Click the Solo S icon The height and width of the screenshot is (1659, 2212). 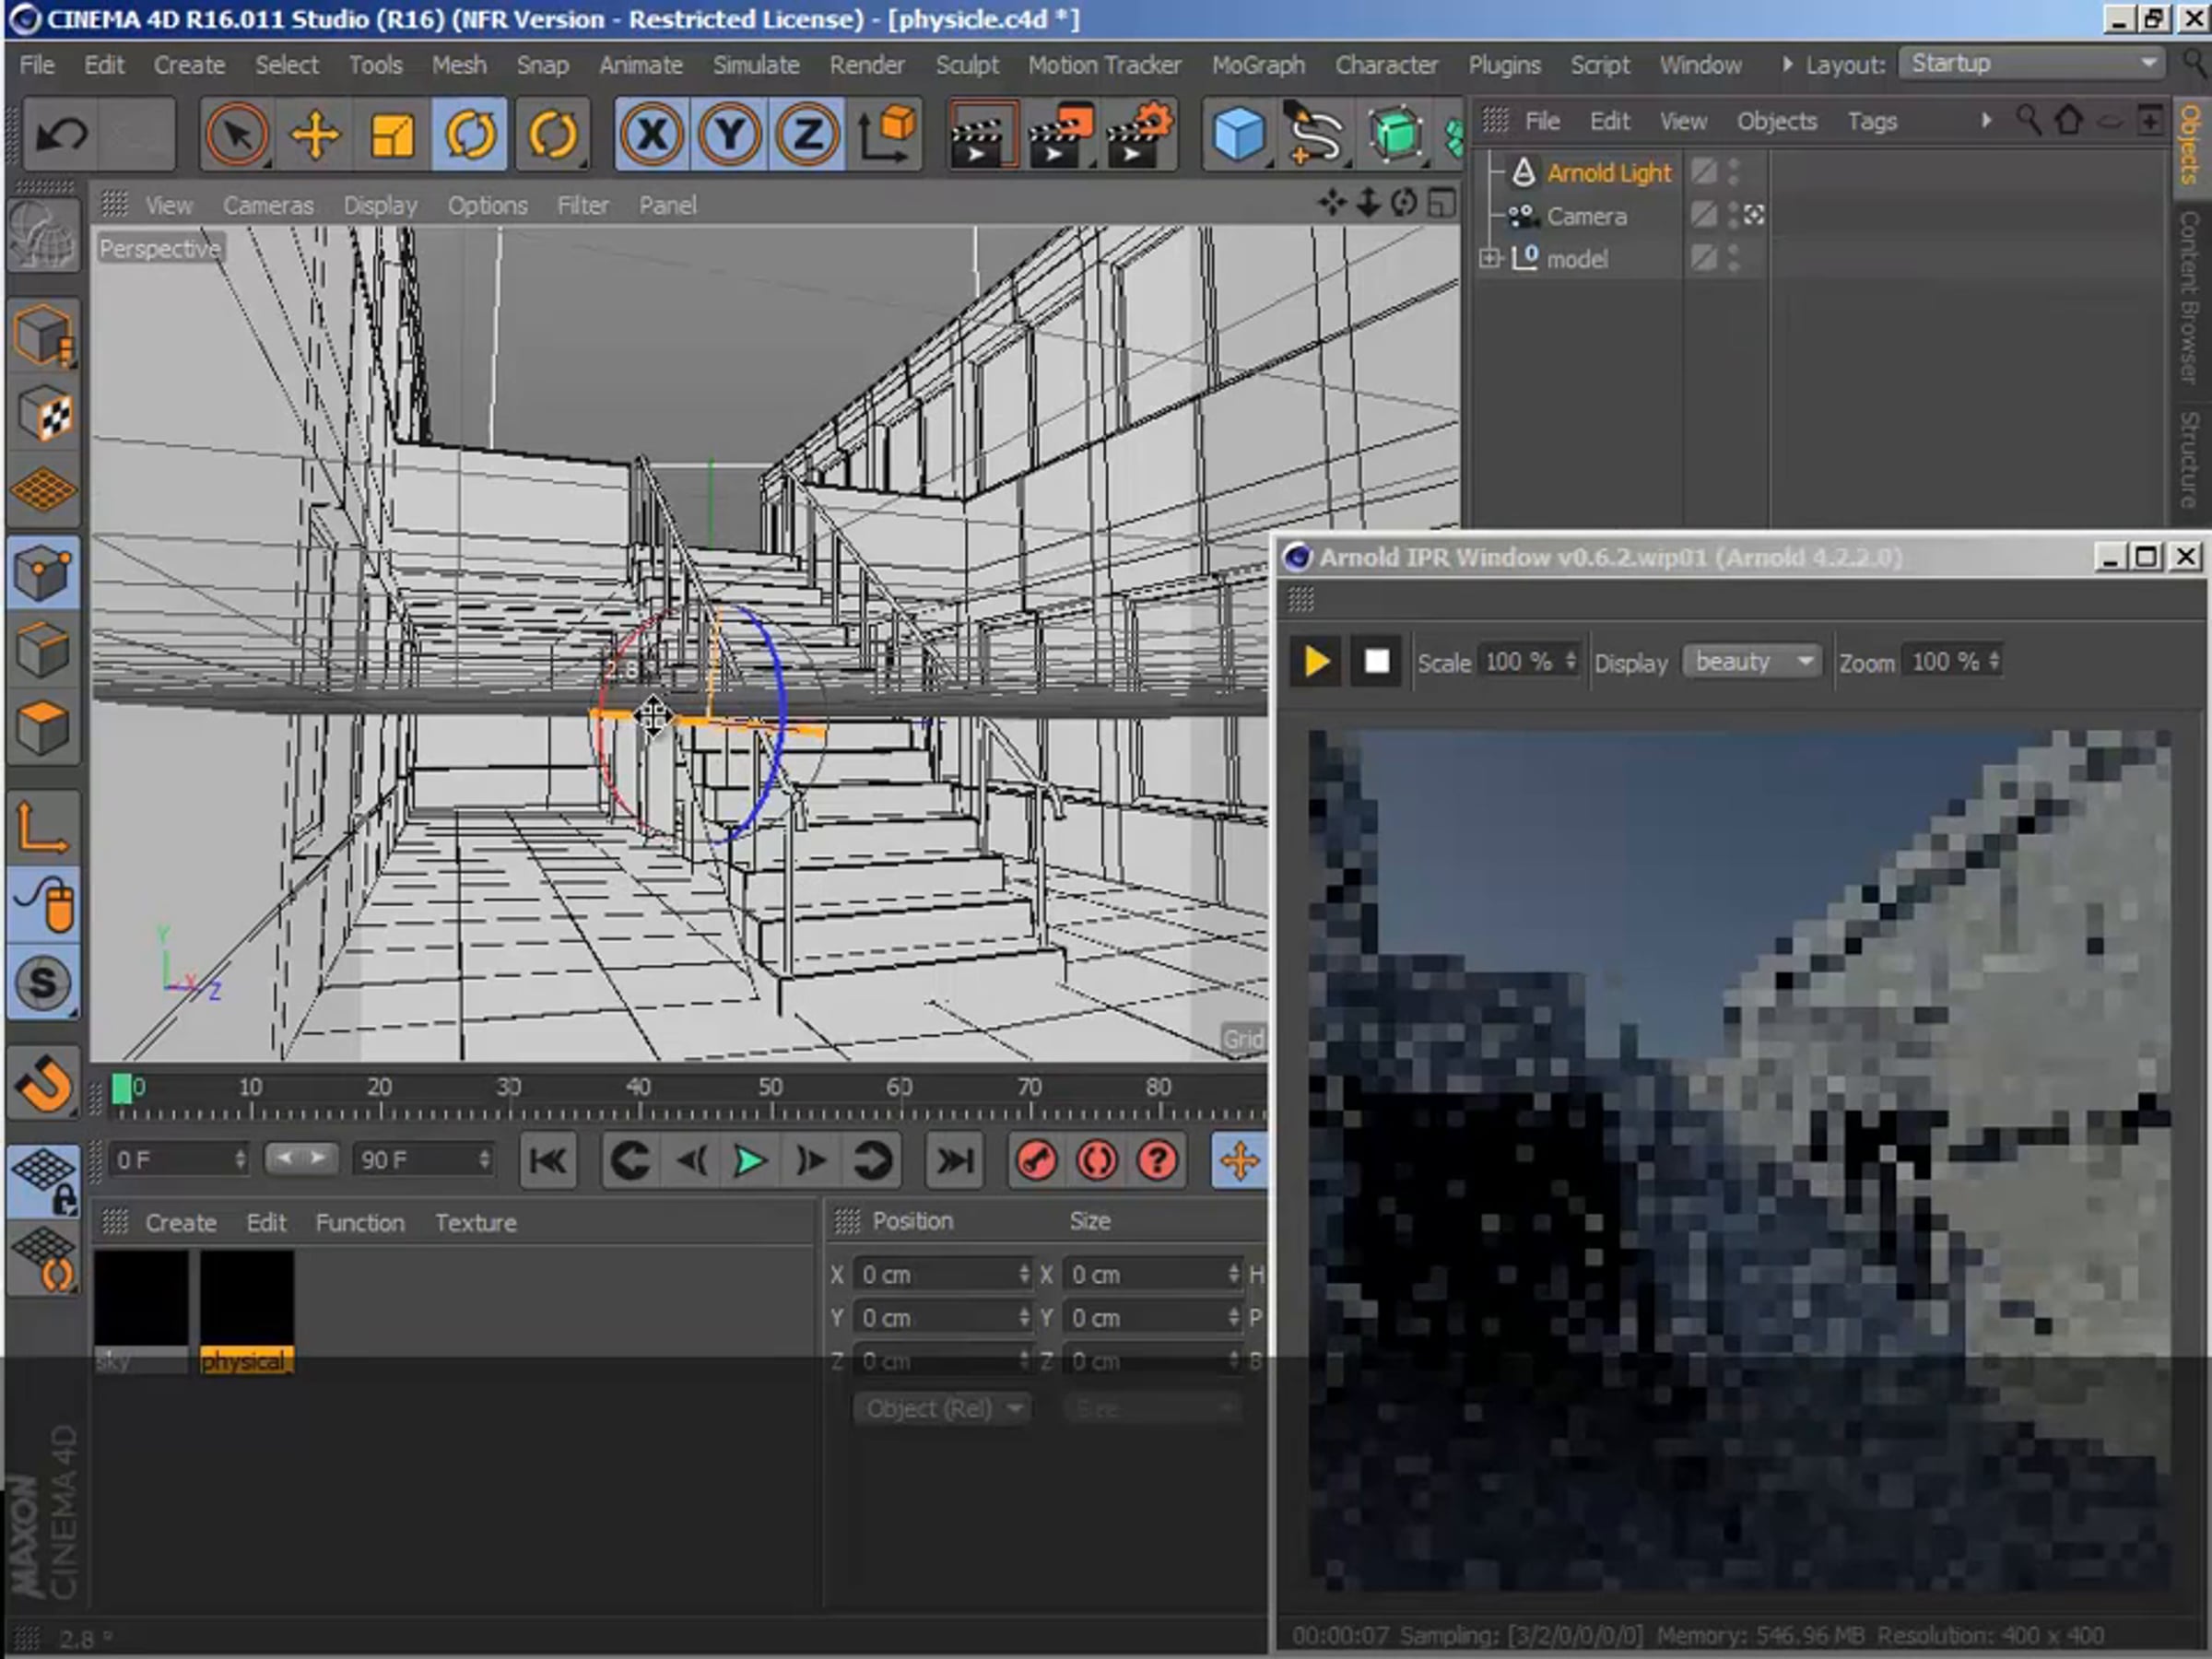click(x=43, y=982)
